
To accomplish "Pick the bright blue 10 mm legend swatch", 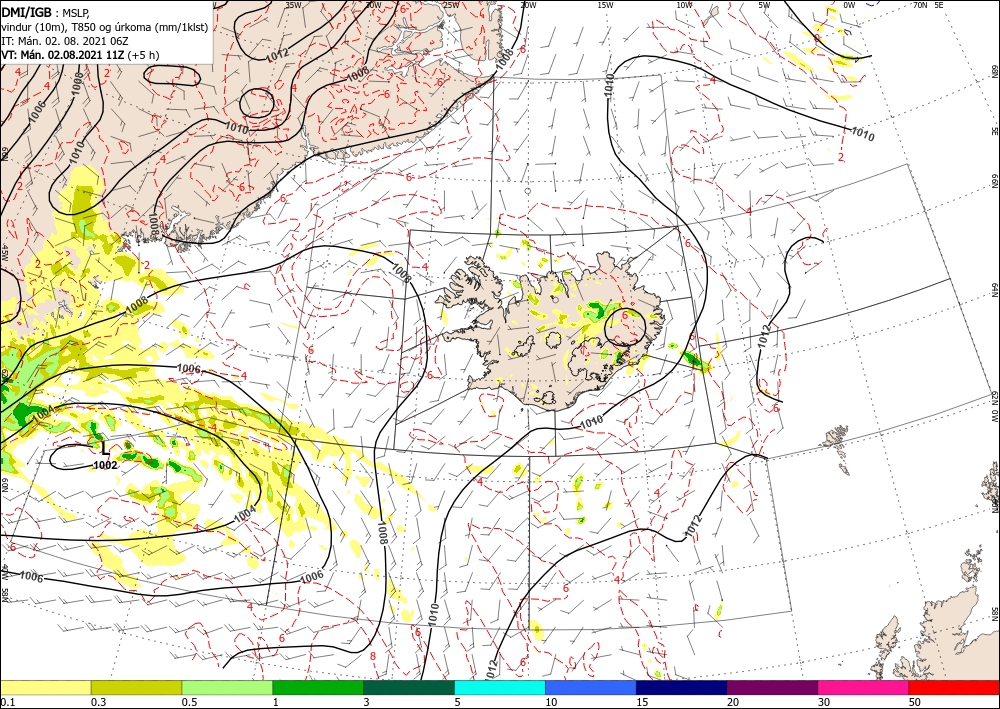I will [591, 687].
